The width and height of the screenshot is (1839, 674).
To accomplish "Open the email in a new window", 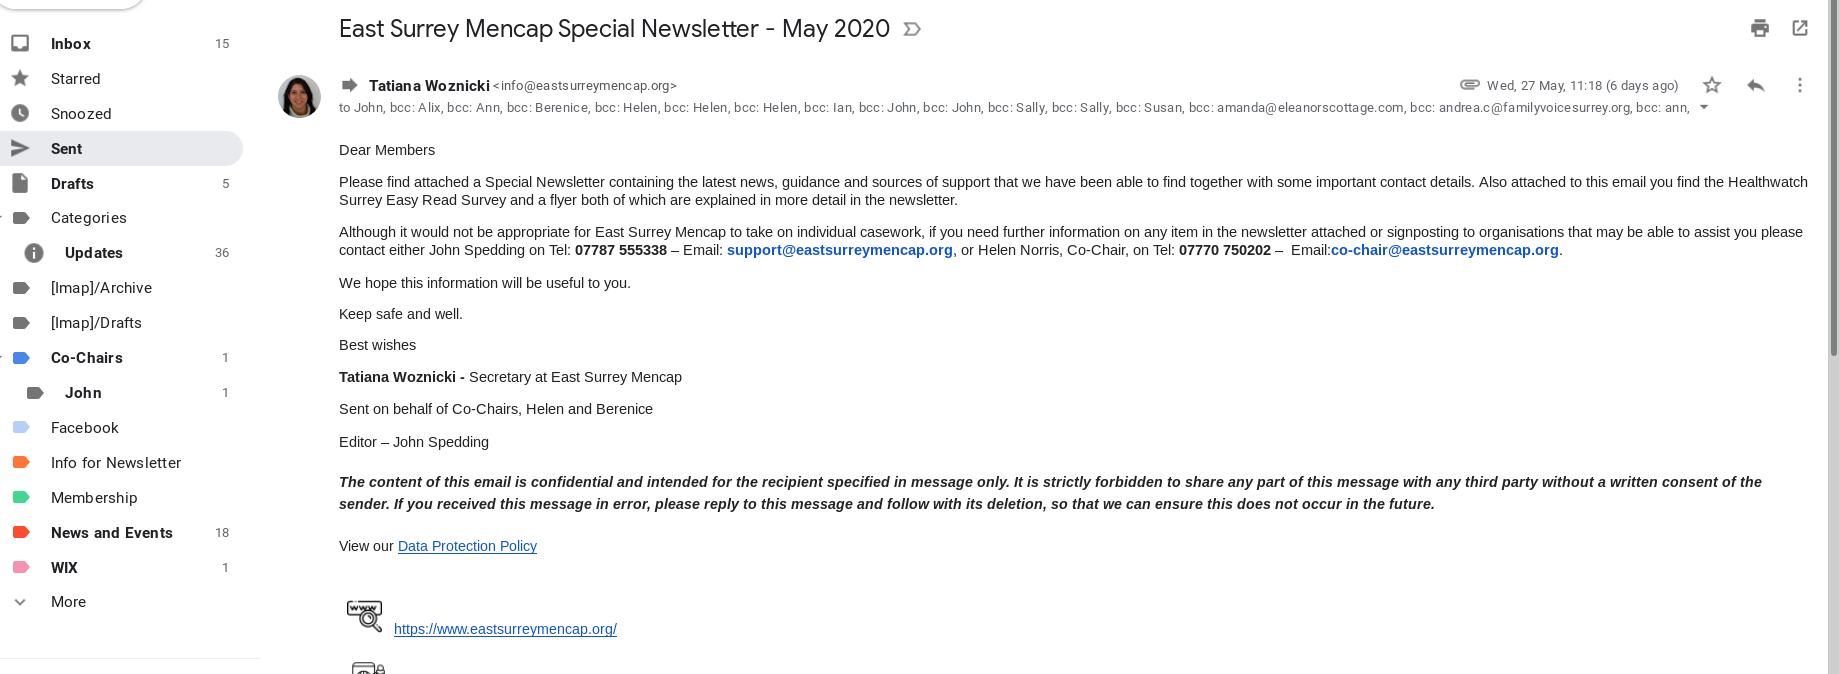I will pos(1800,28).
